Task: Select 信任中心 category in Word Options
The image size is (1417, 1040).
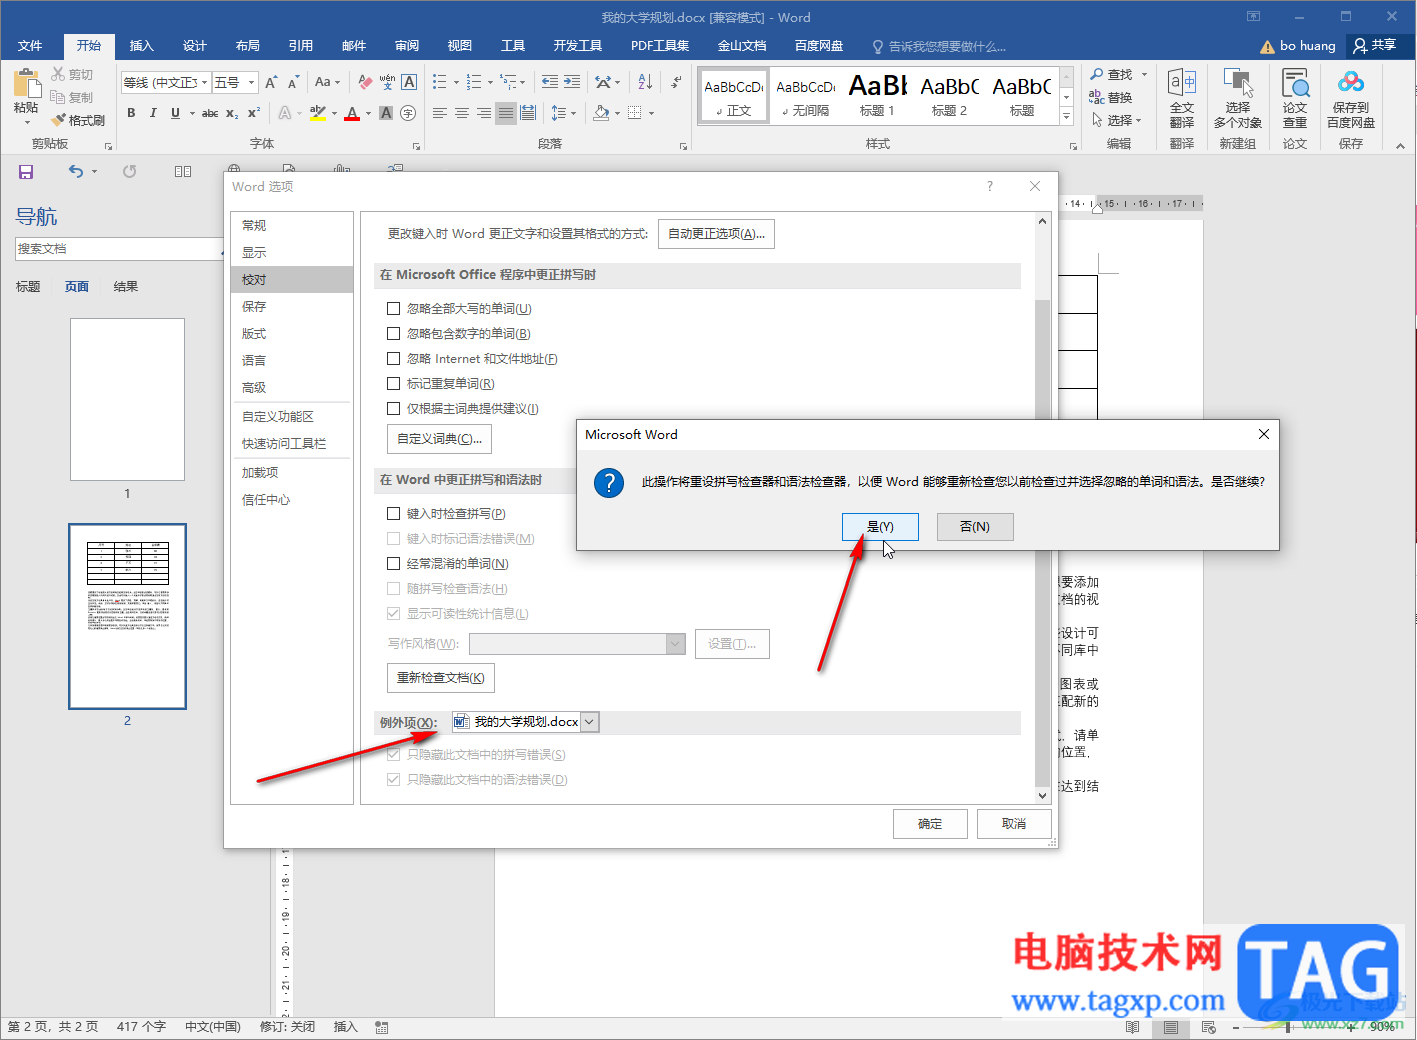Action: click(292, 500)
